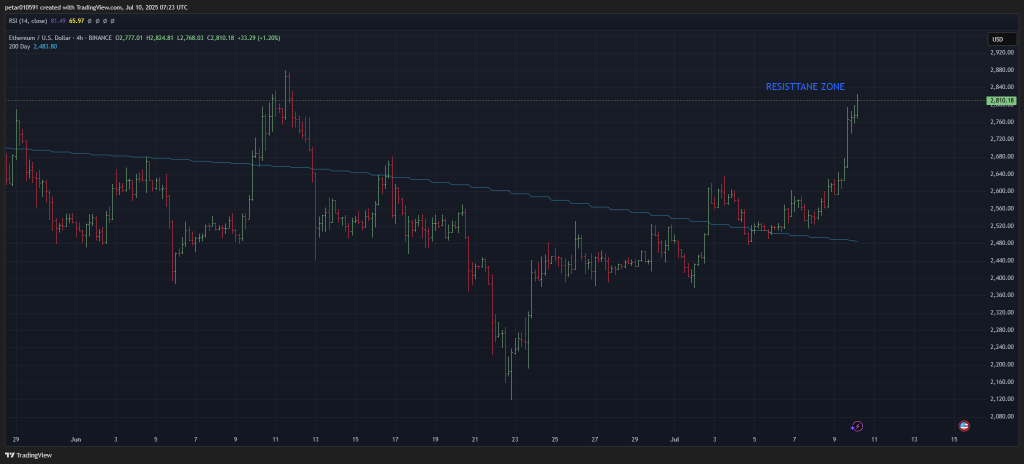This screenshot has width=1024, height=464.
Task: Click the high value H2,824.81
Action: [x=160, y=38]
